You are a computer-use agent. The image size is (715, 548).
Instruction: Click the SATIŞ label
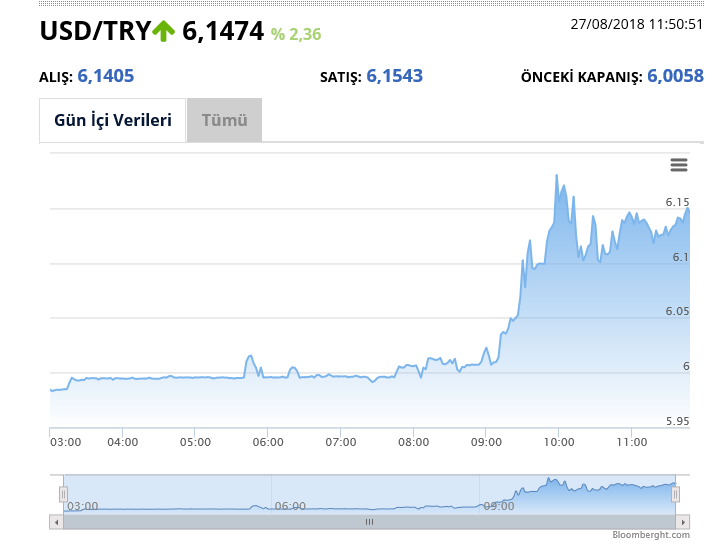(x=341, y=78)
